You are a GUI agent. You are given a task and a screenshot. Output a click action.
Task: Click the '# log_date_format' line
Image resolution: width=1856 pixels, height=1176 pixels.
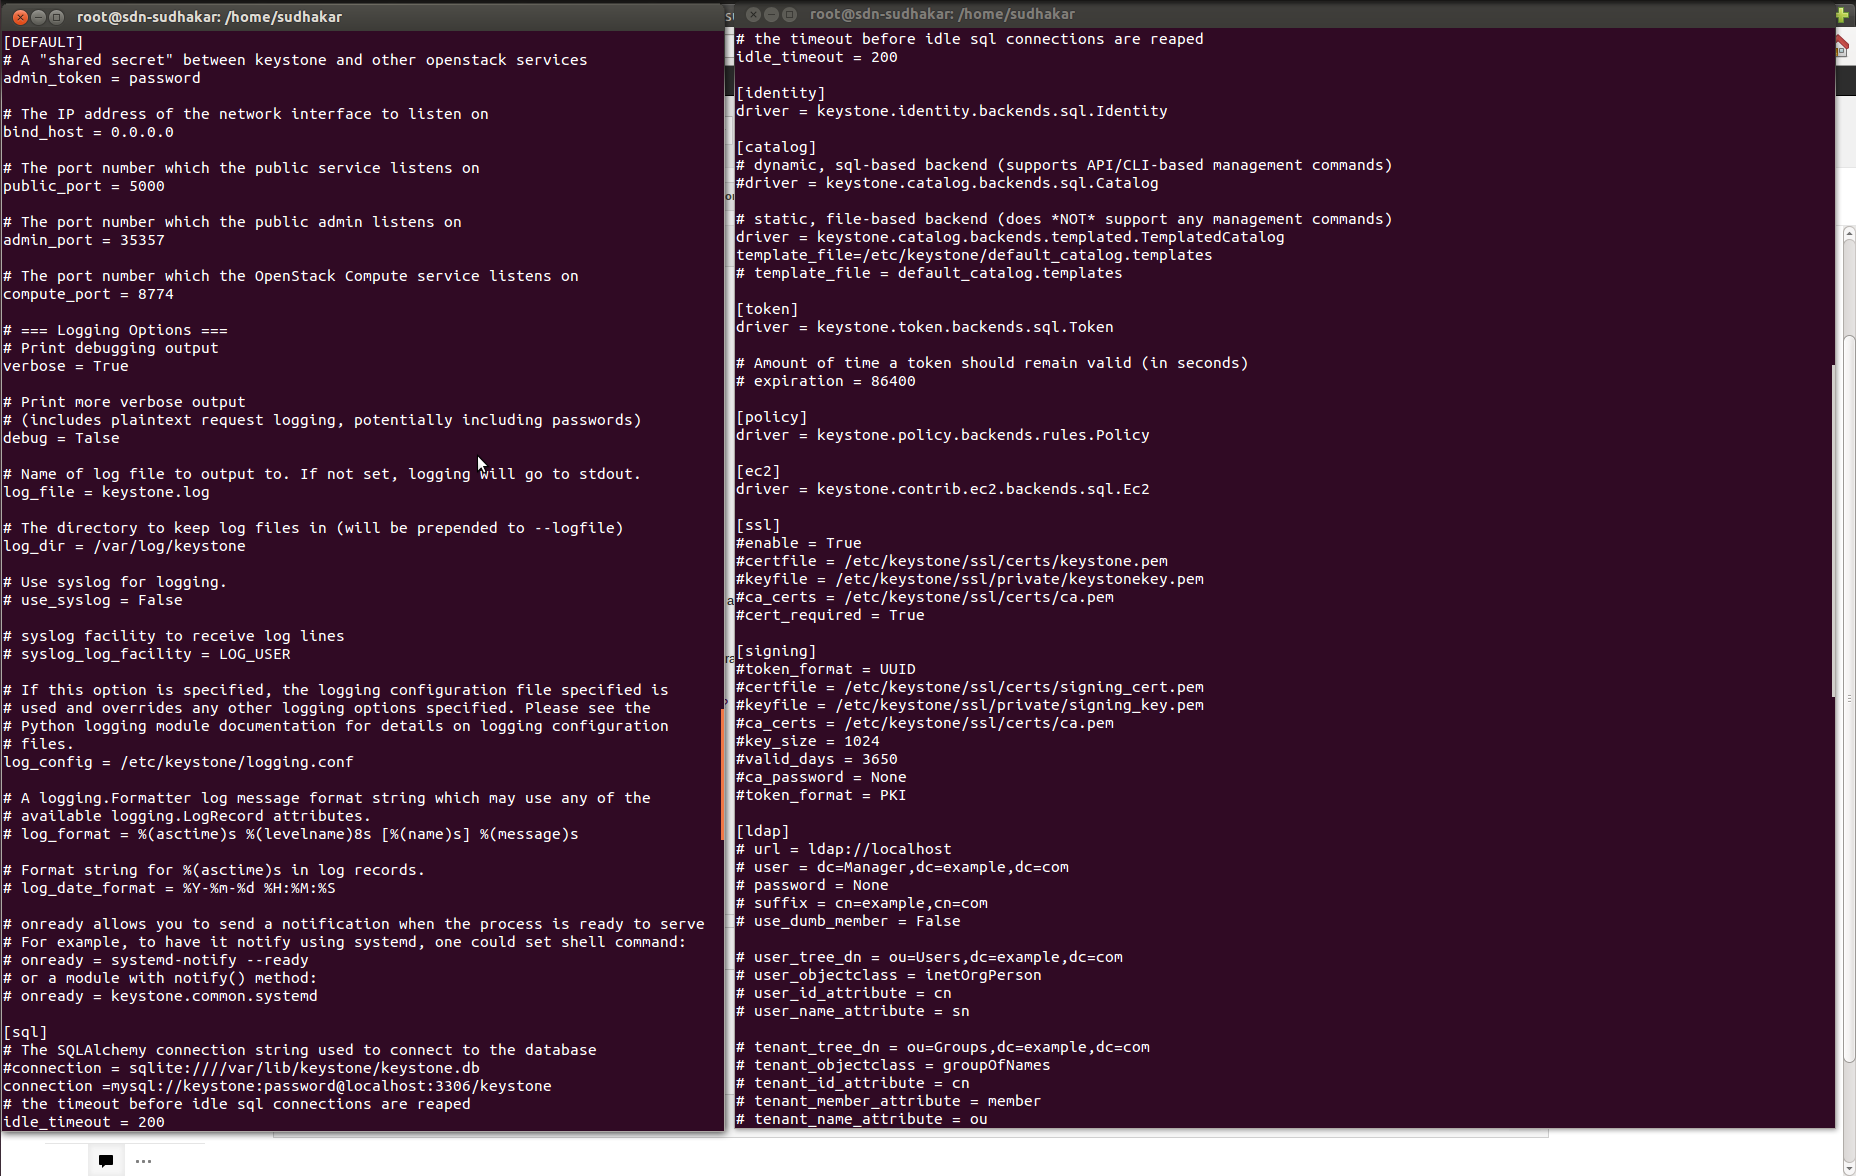tap(169, 888)
